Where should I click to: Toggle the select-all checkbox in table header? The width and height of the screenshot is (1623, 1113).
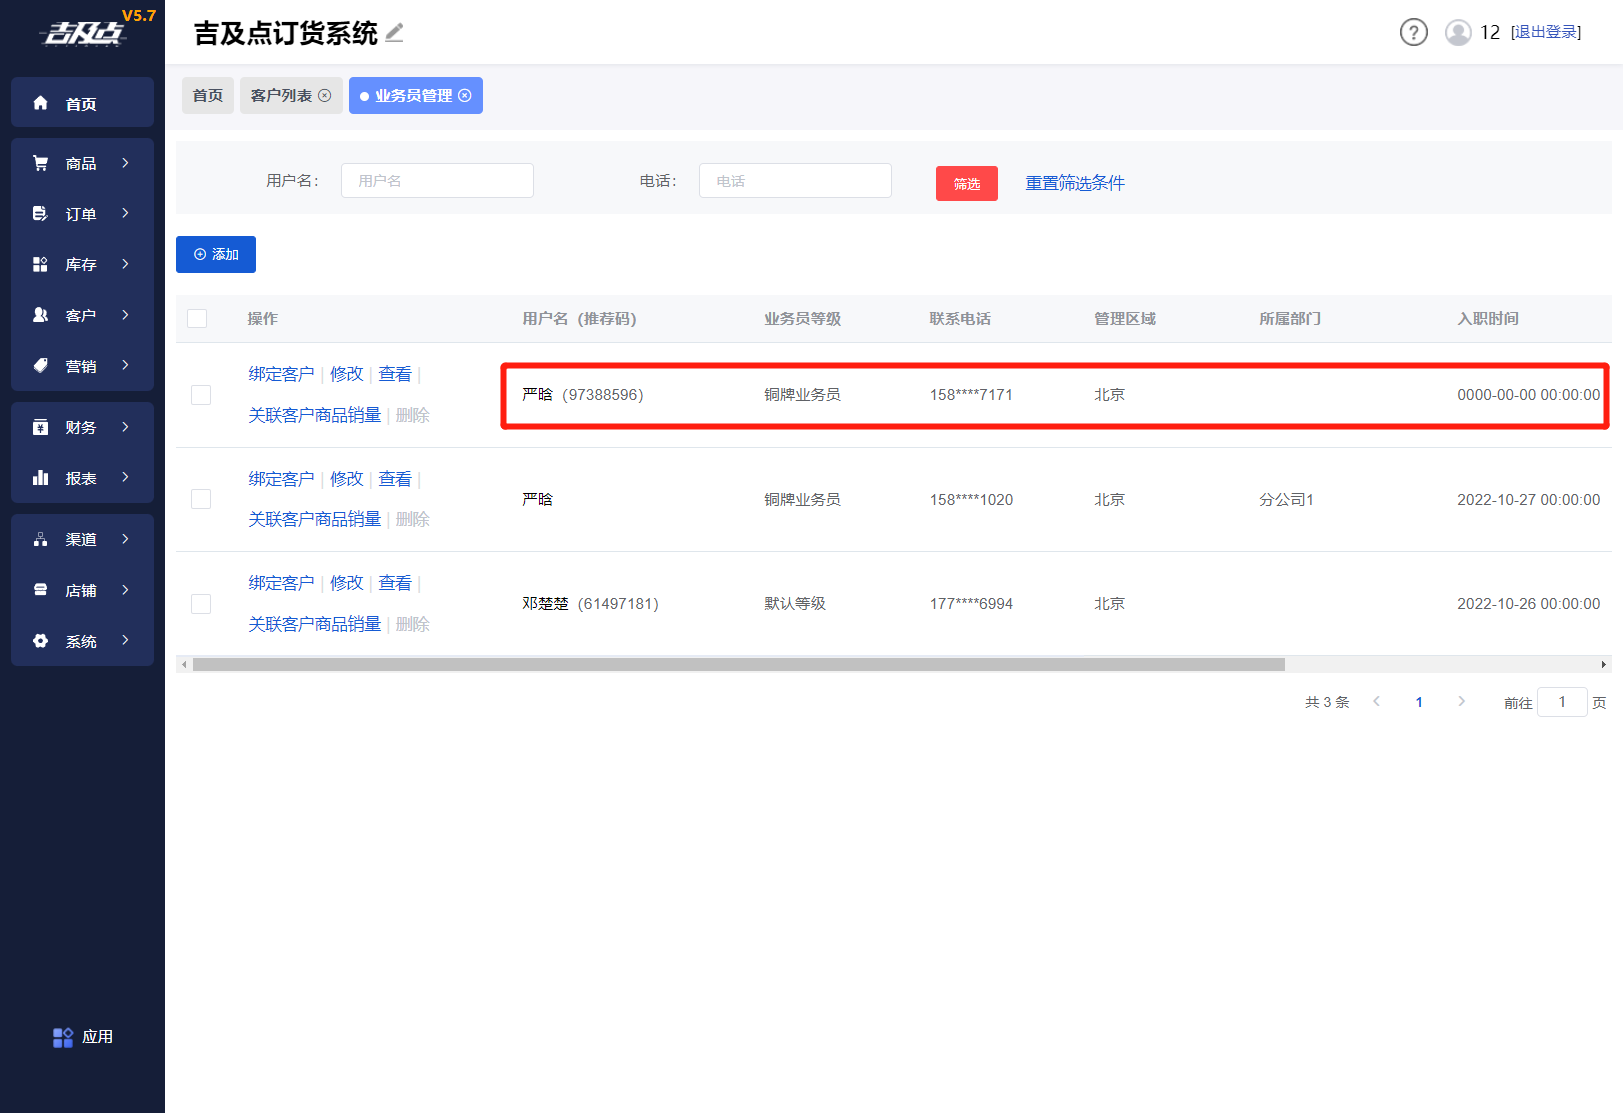(197, 319)
